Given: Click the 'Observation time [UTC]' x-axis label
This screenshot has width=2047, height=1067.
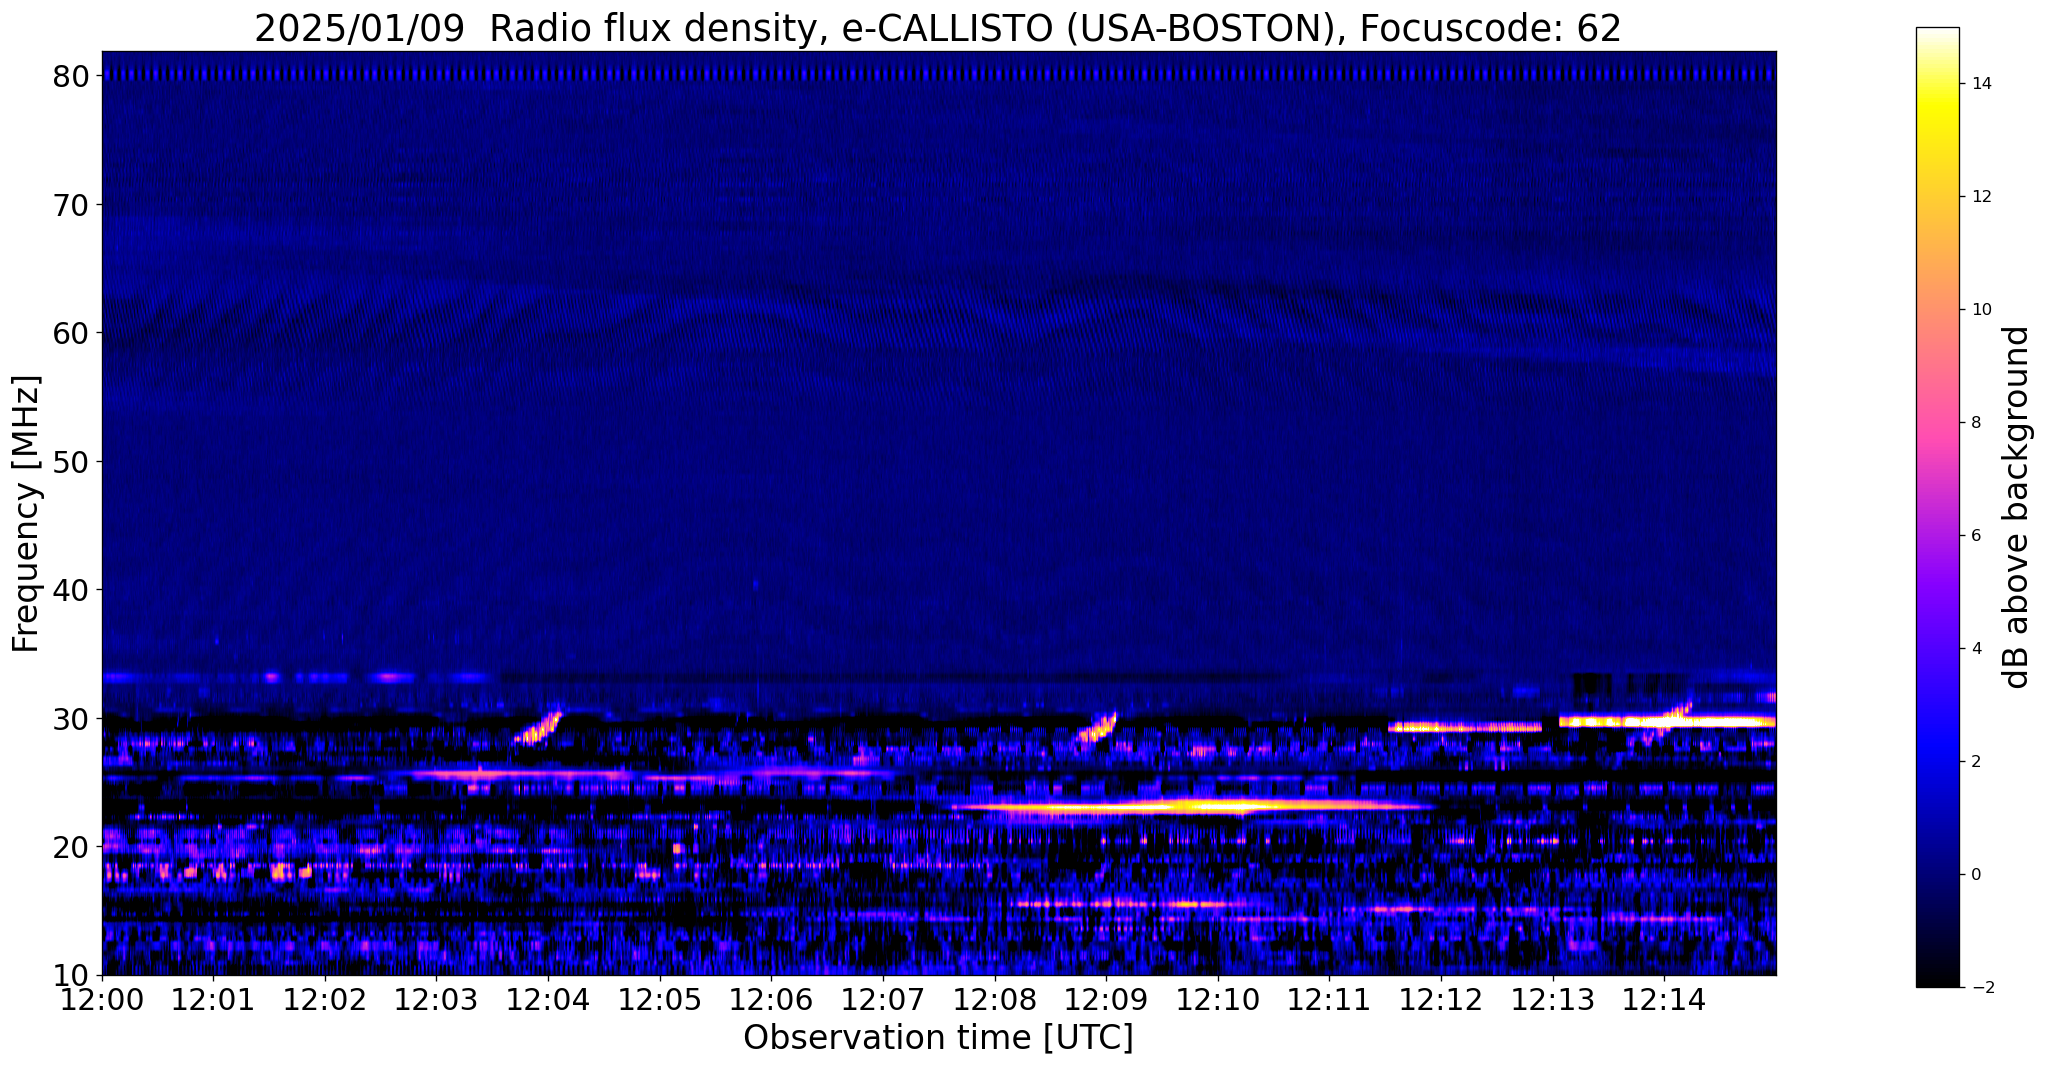Looking at the screenshot, I should (938, 1038).
